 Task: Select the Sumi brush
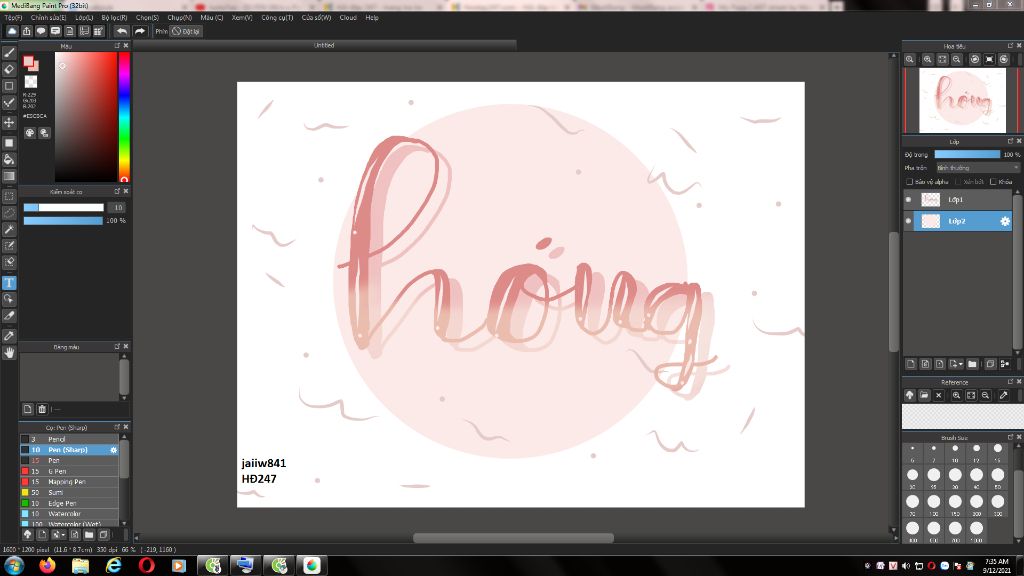(69, 492)
